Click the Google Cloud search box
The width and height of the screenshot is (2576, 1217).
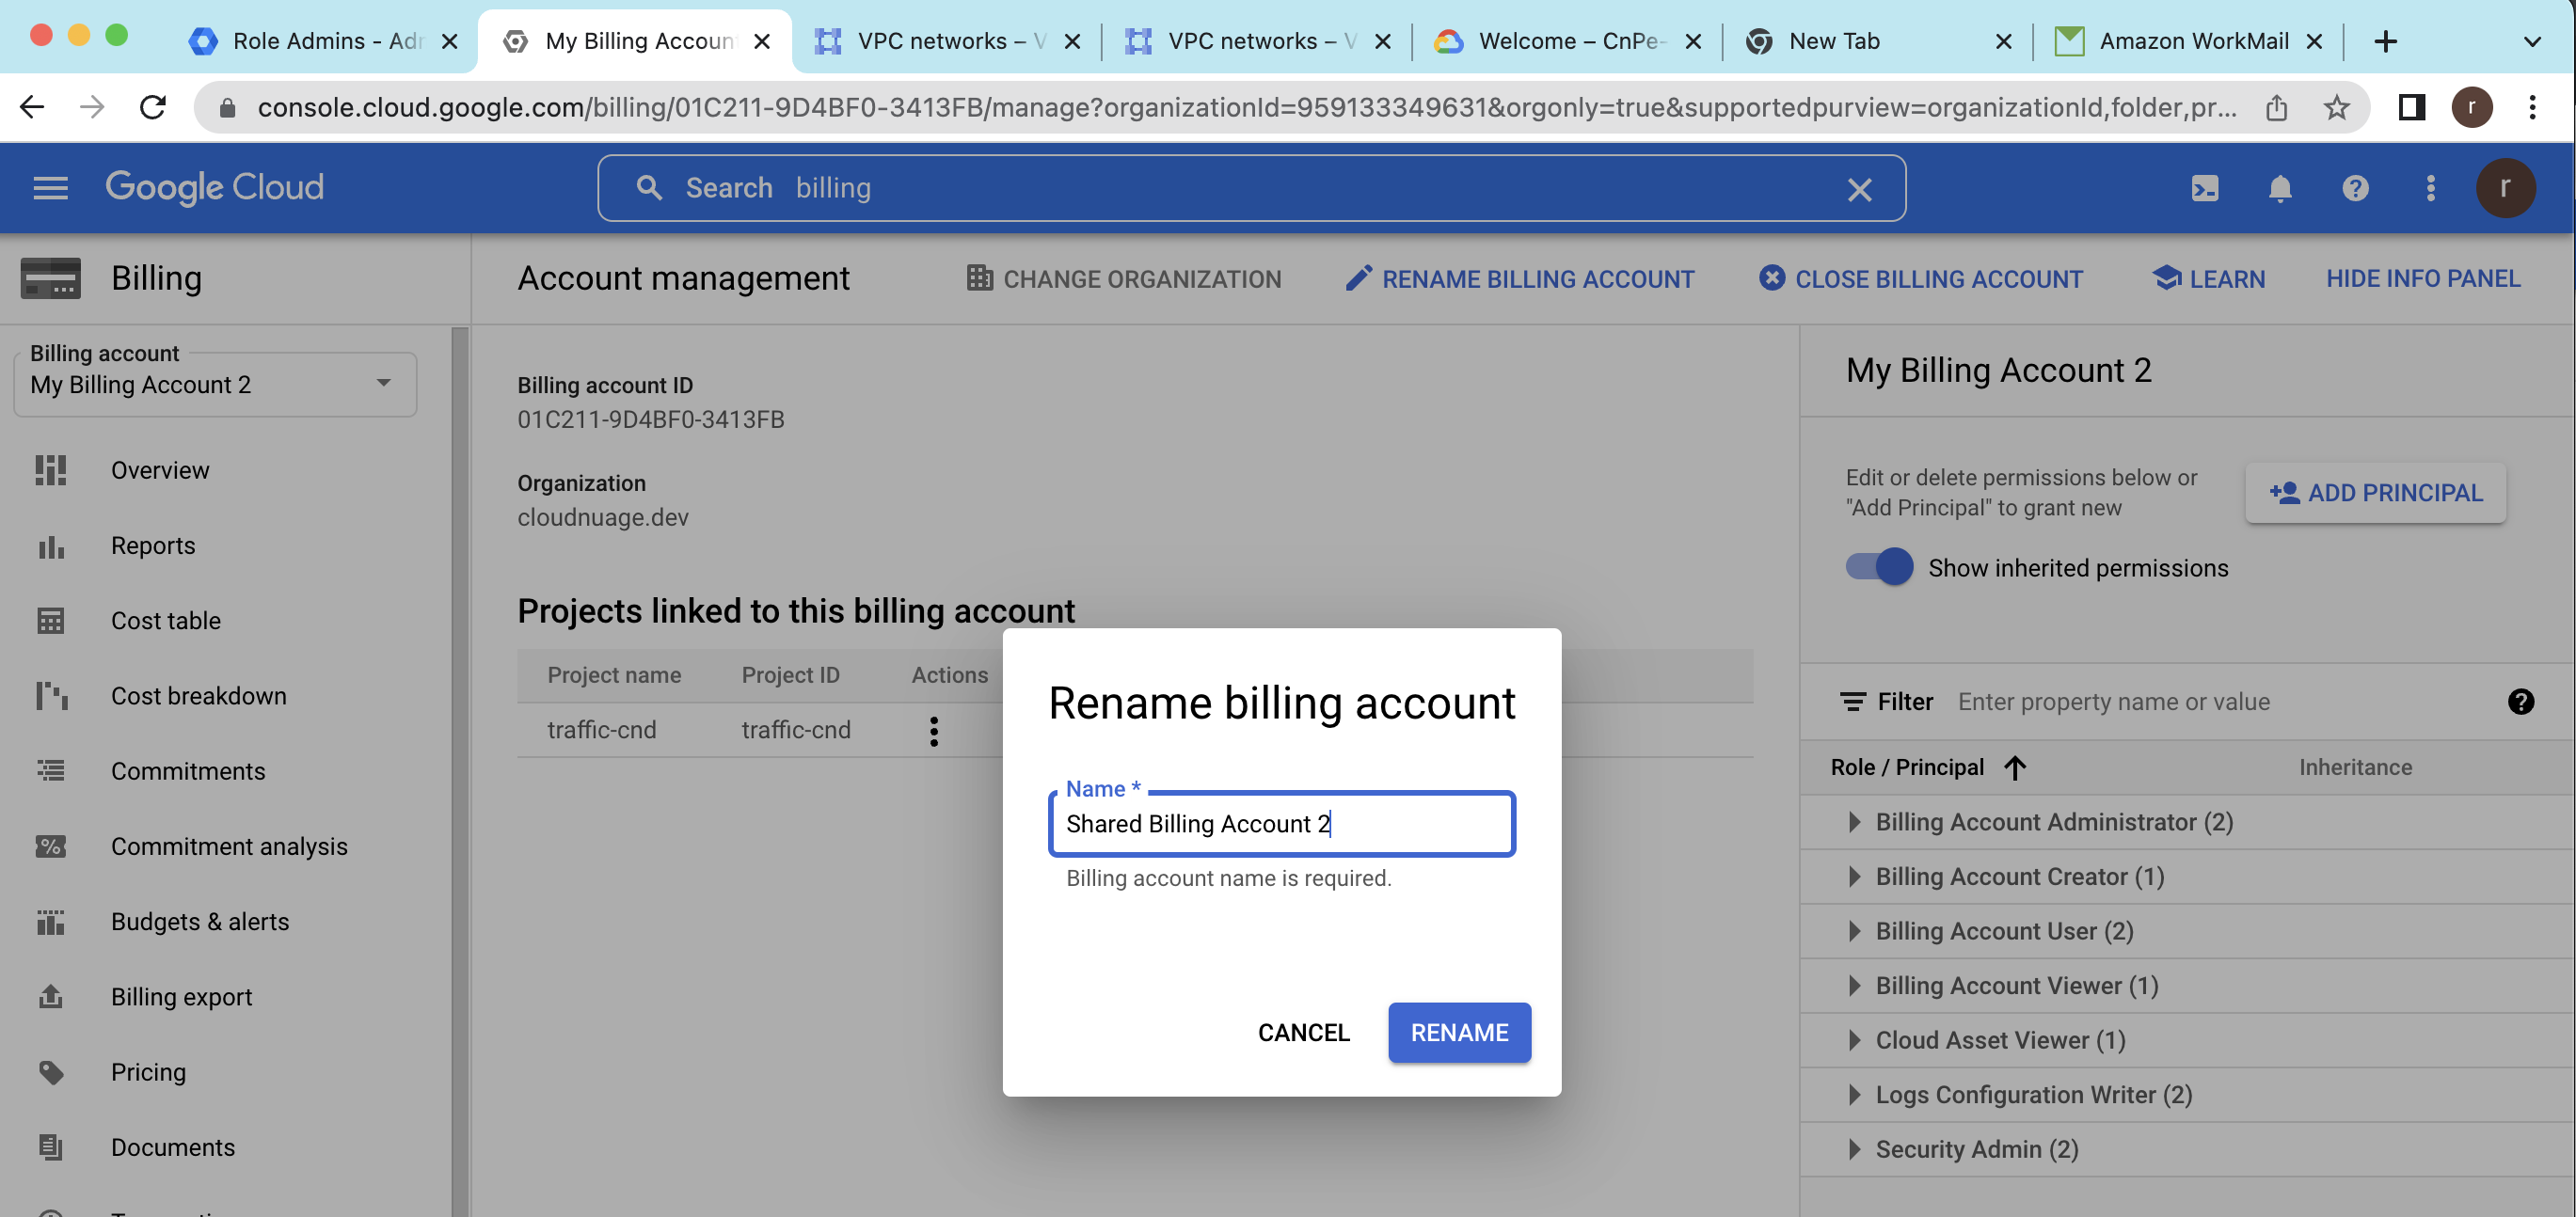pos(1250,188)
